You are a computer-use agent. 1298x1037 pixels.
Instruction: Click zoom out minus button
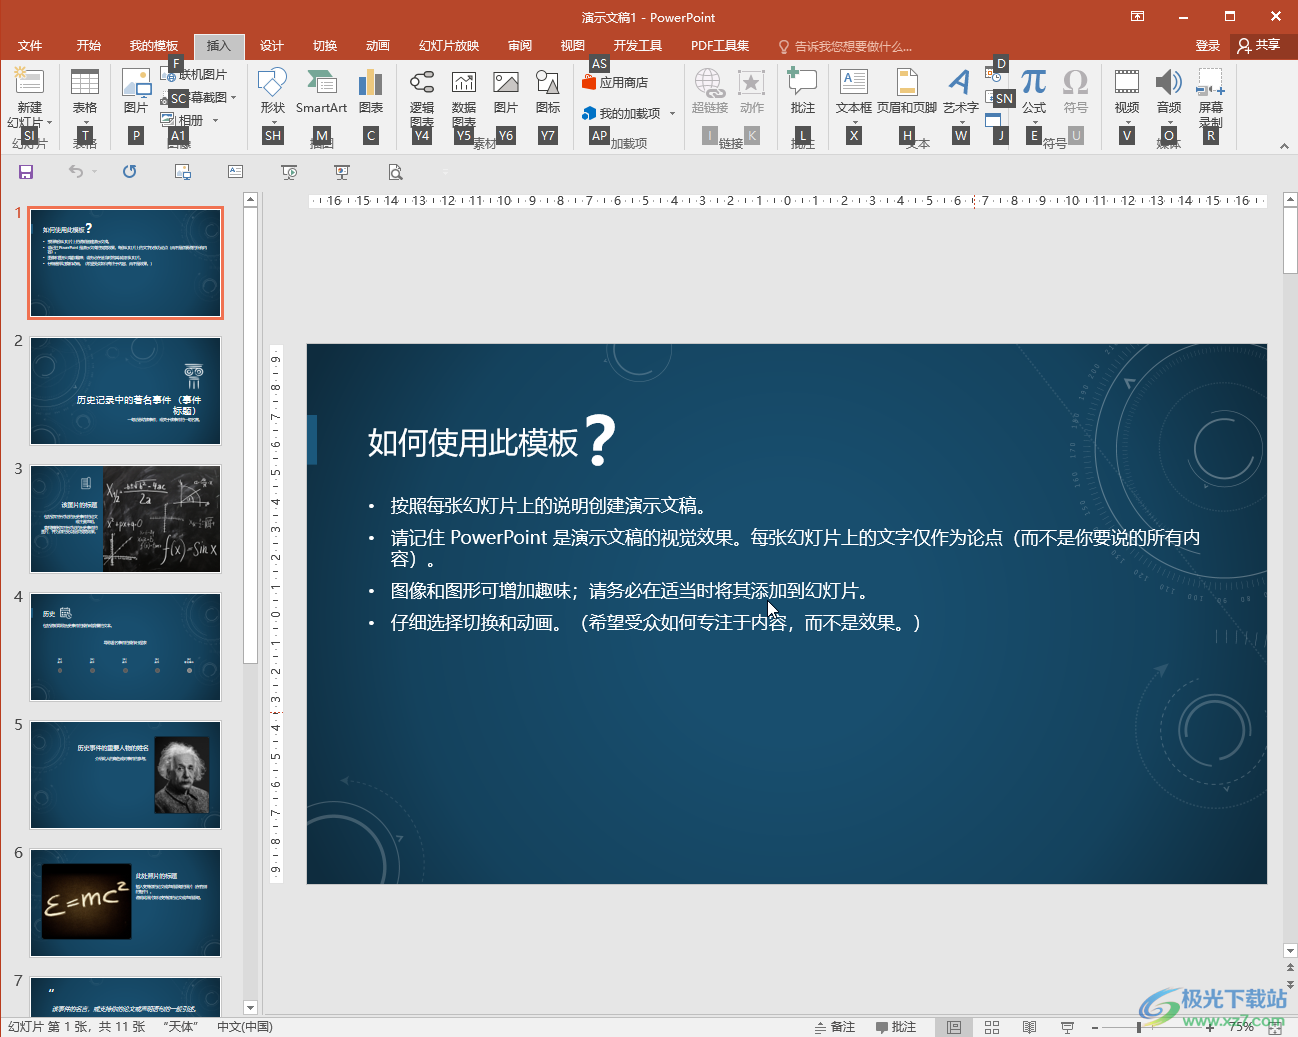(x=1095, y=1027)
